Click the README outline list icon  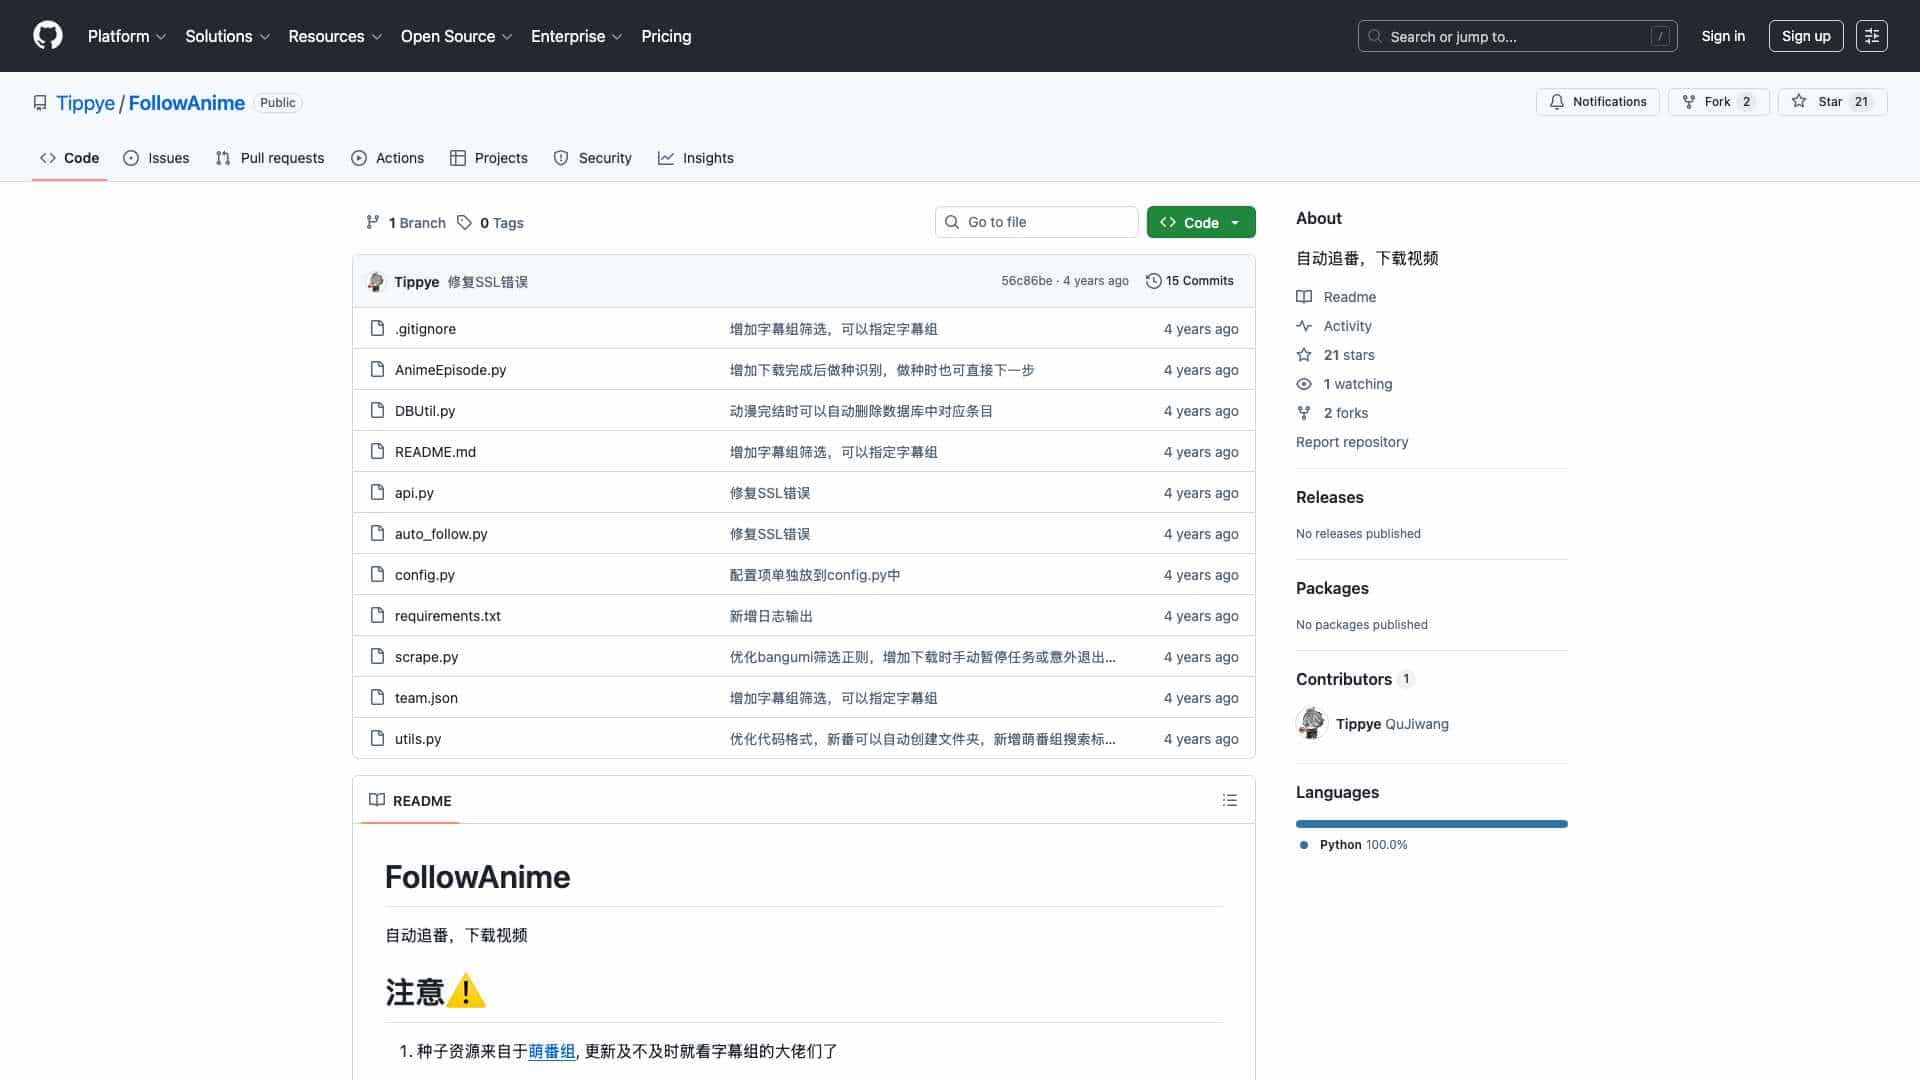[x=1230, y=800]
